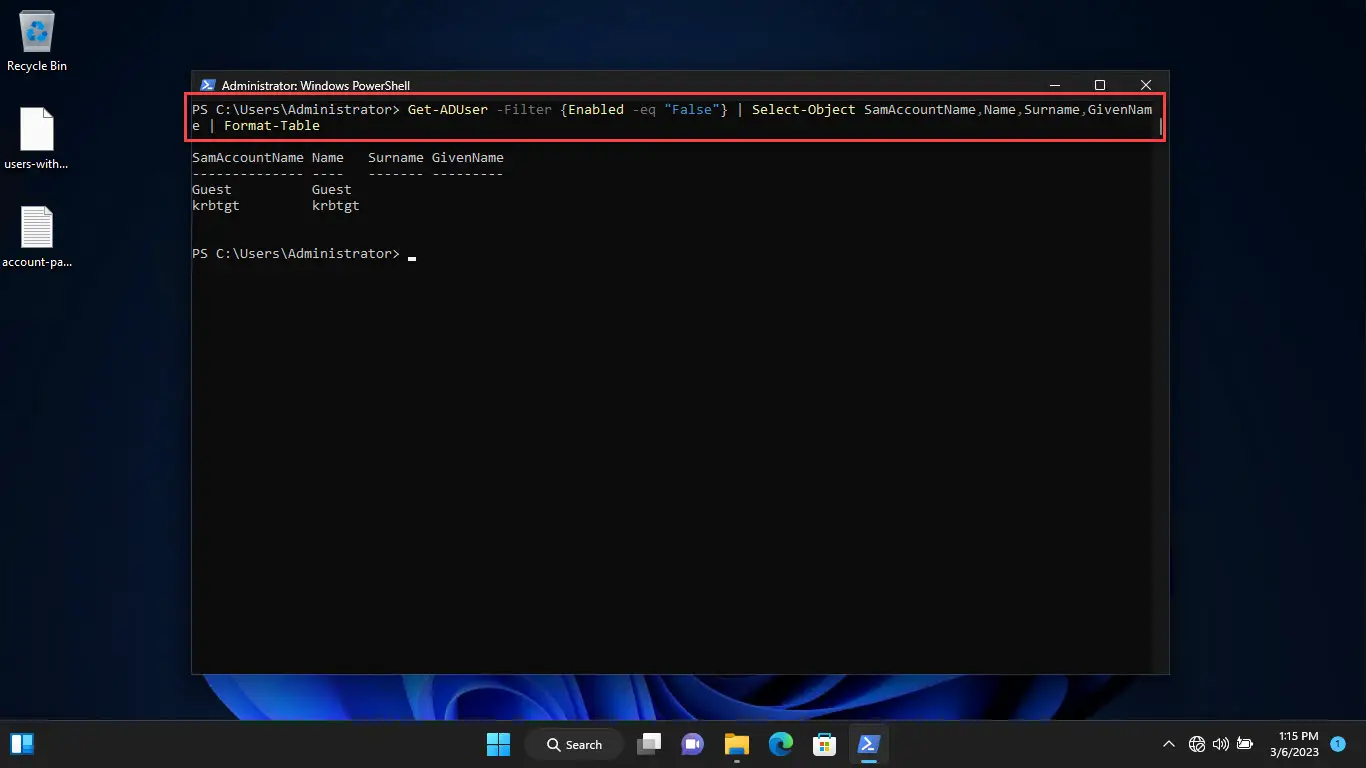
Task: Open Microsoft Store from the taskbar
Action: point(824,744)
